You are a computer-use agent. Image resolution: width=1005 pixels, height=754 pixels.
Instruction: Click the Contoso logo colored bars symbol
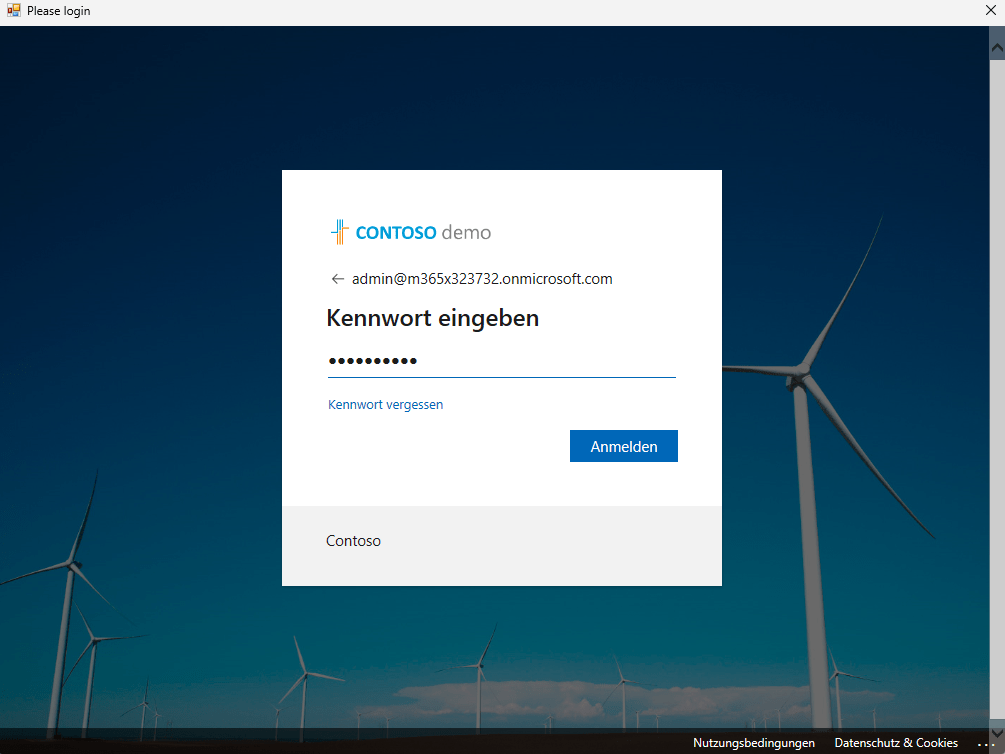click(339, 231)
